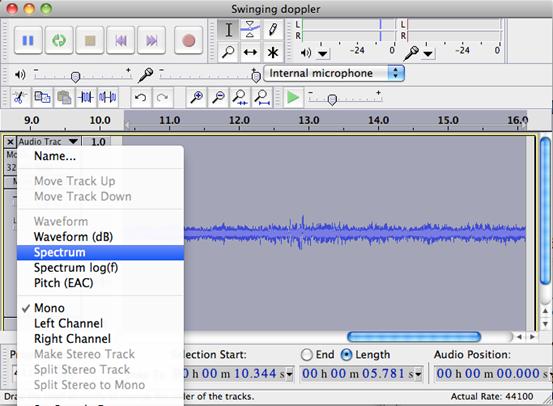
Task: Open Length time format dropdown
Action: [418, 374]
